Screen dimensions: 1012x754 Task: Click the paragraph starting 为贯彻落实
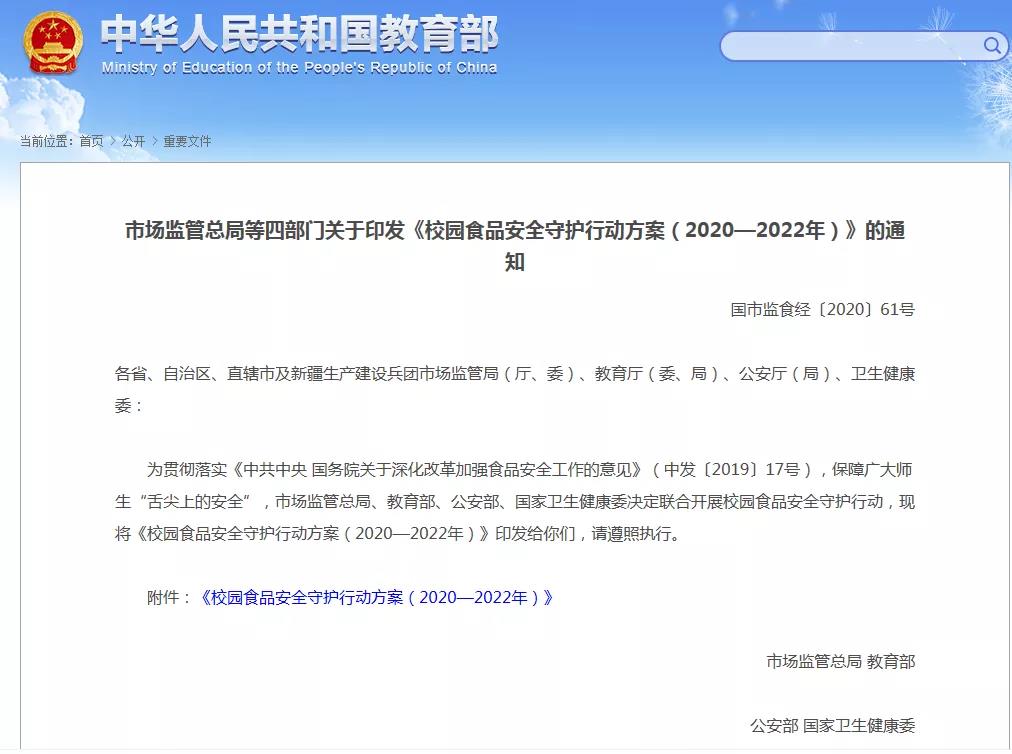coord(515,502)
